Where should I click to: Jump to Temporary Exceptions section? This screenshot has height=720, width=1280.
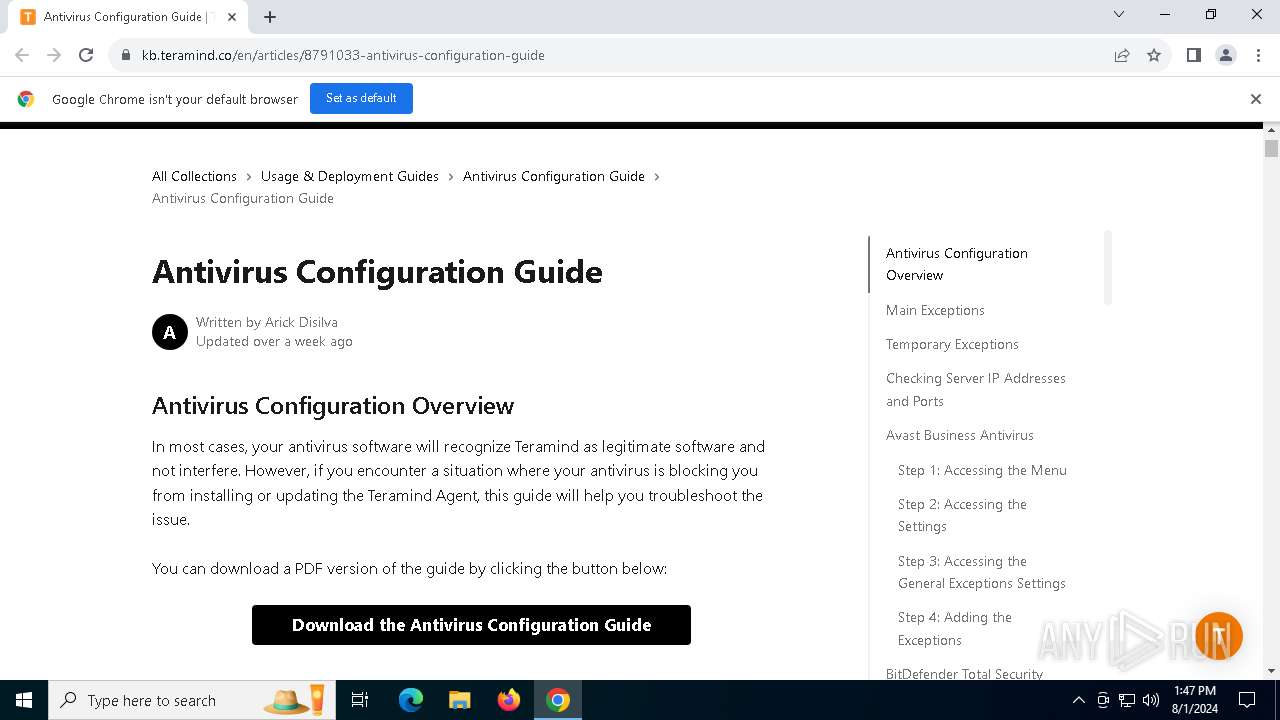coord(952,344)
